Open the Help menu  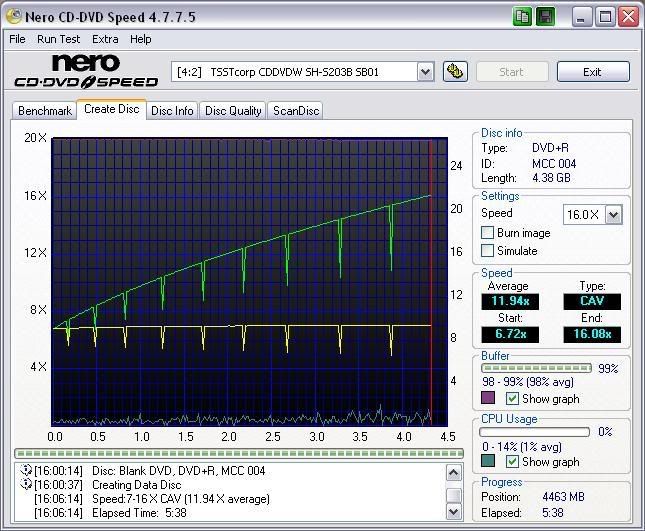point(141,39)
